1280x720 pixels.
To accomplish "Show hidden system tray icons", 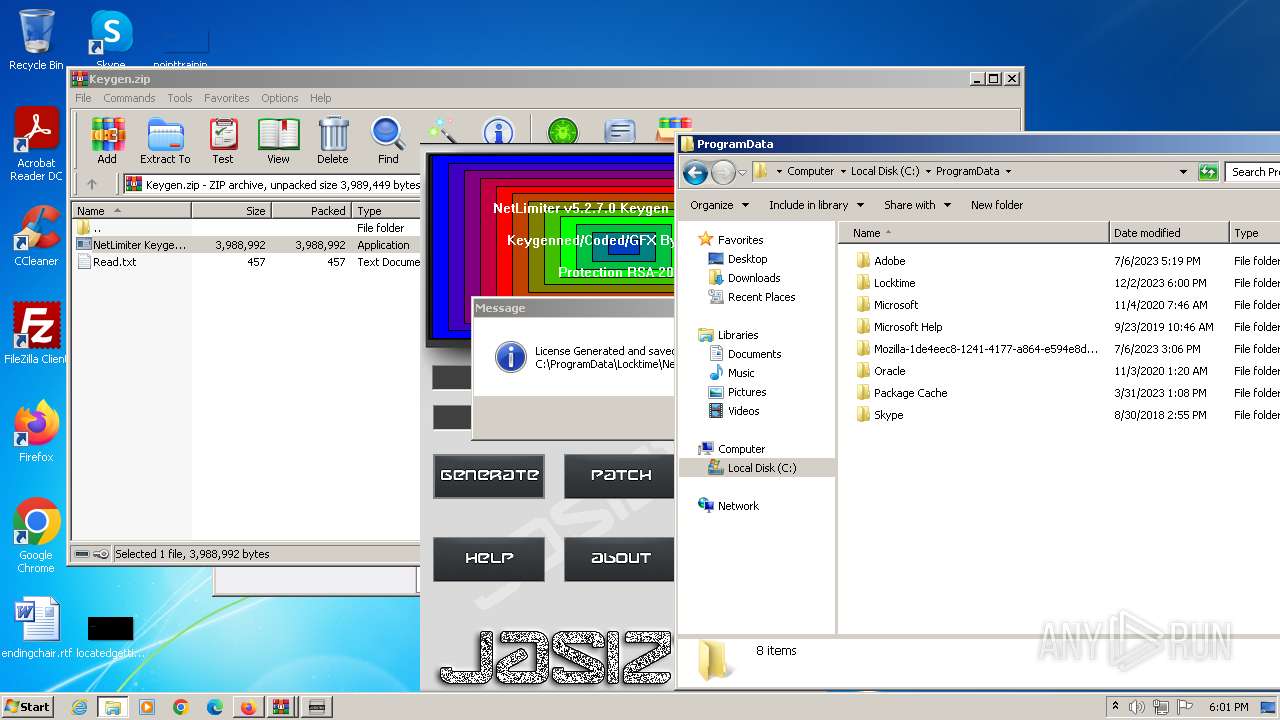I will [x=1115, y=707].
